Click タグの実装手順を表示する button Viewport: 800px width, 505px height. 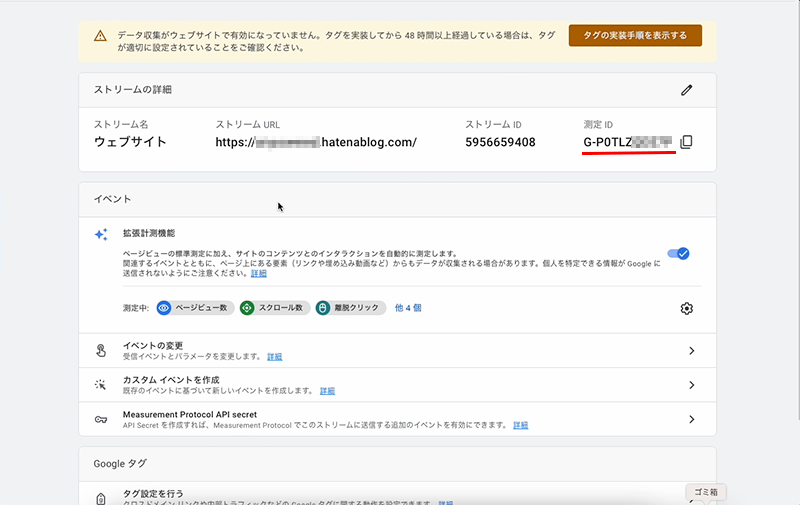point(635,35)
